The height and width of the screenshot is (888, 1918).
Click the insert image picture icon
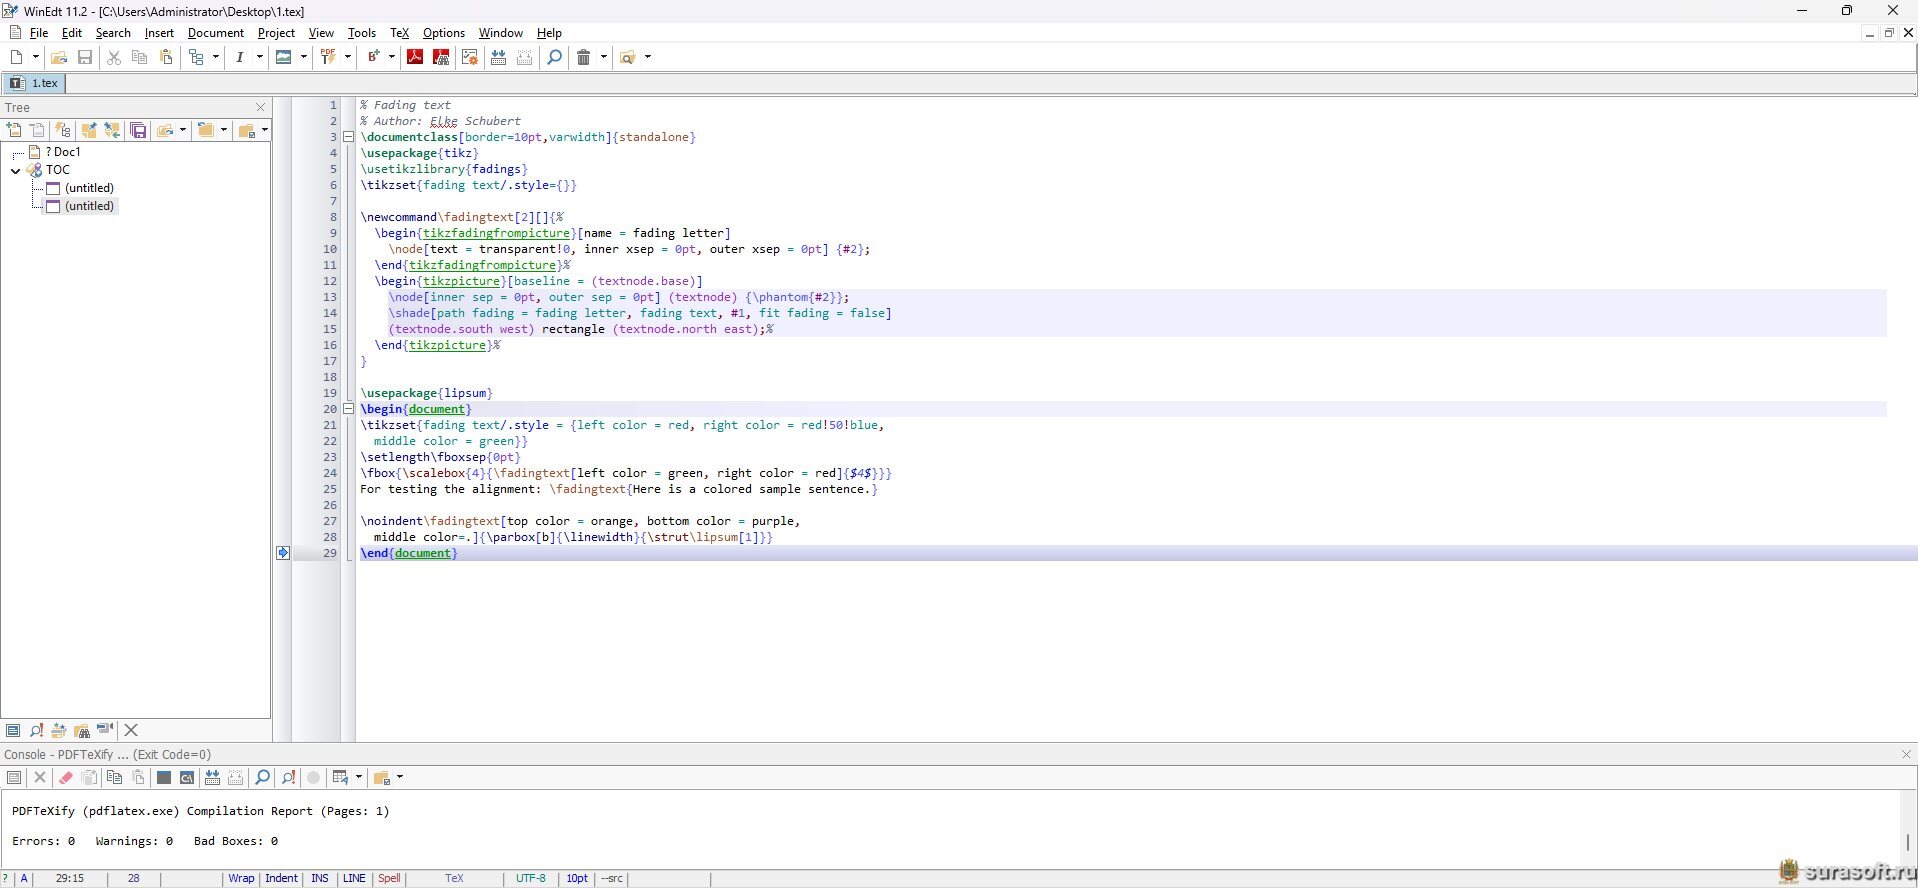point(284,57)
